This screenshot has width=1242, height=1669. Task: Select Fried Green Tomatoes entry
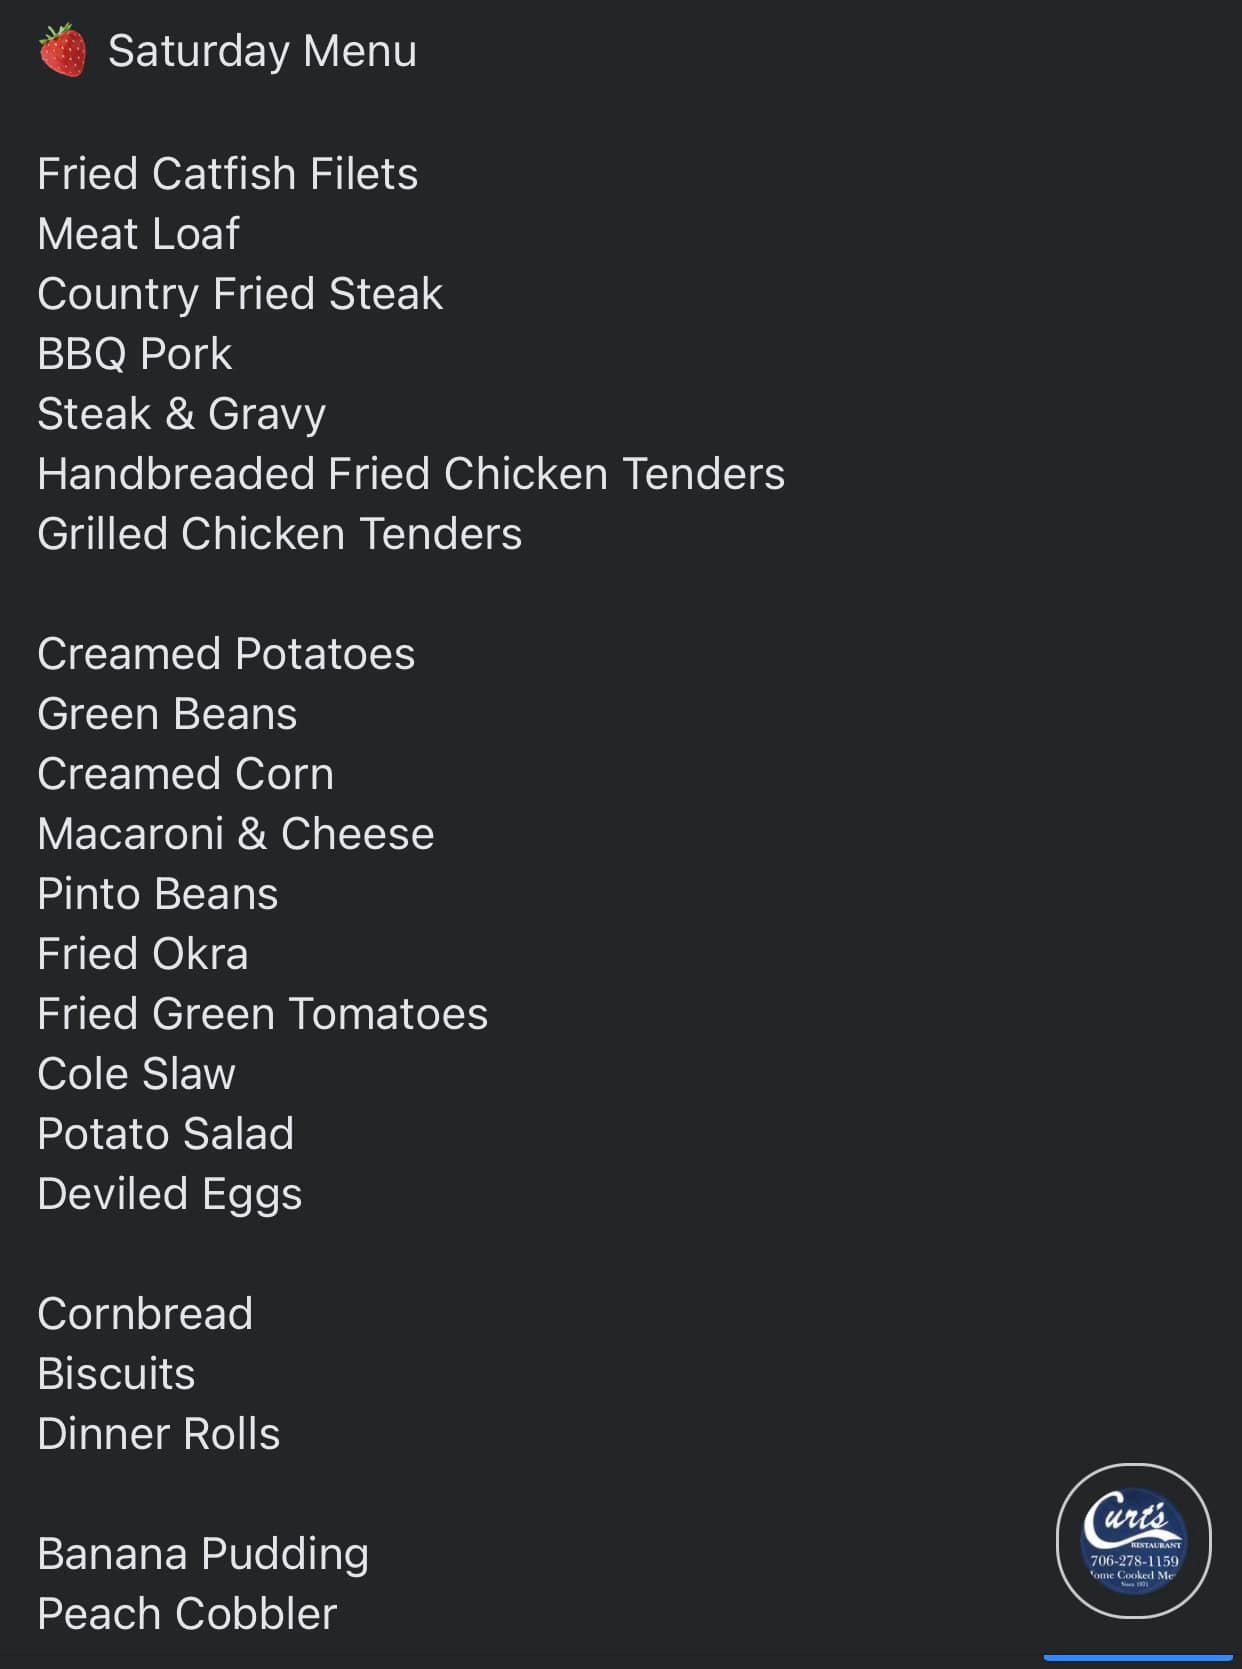262,1014
